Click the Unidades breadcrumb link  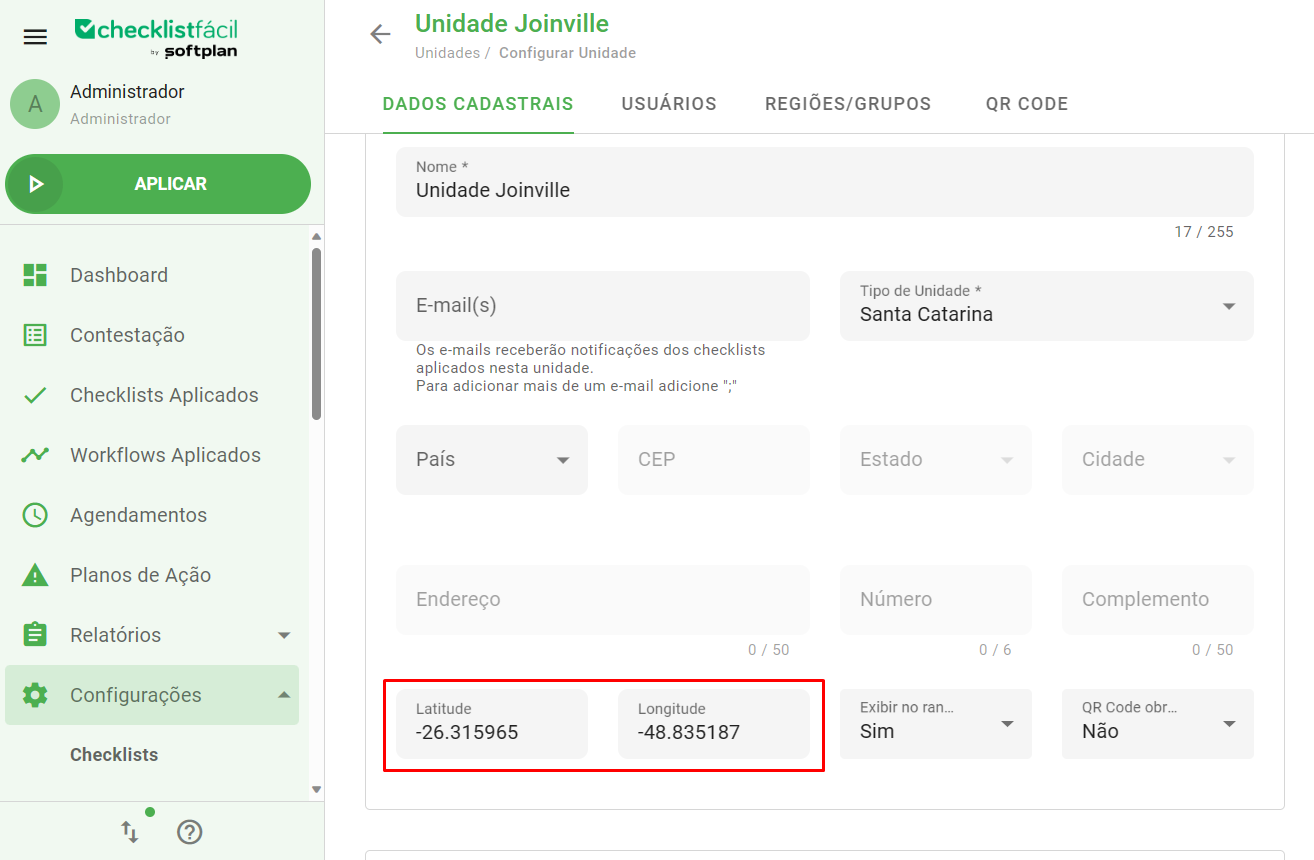coord(449,52)
